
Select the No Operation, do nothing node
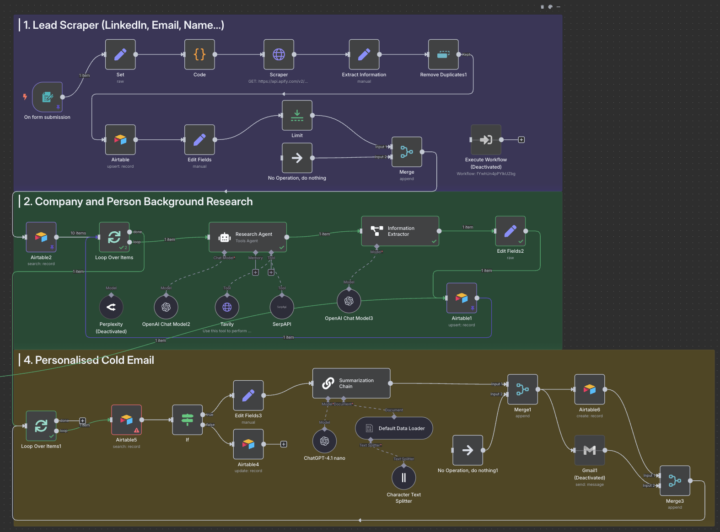[x=297, y=158]
